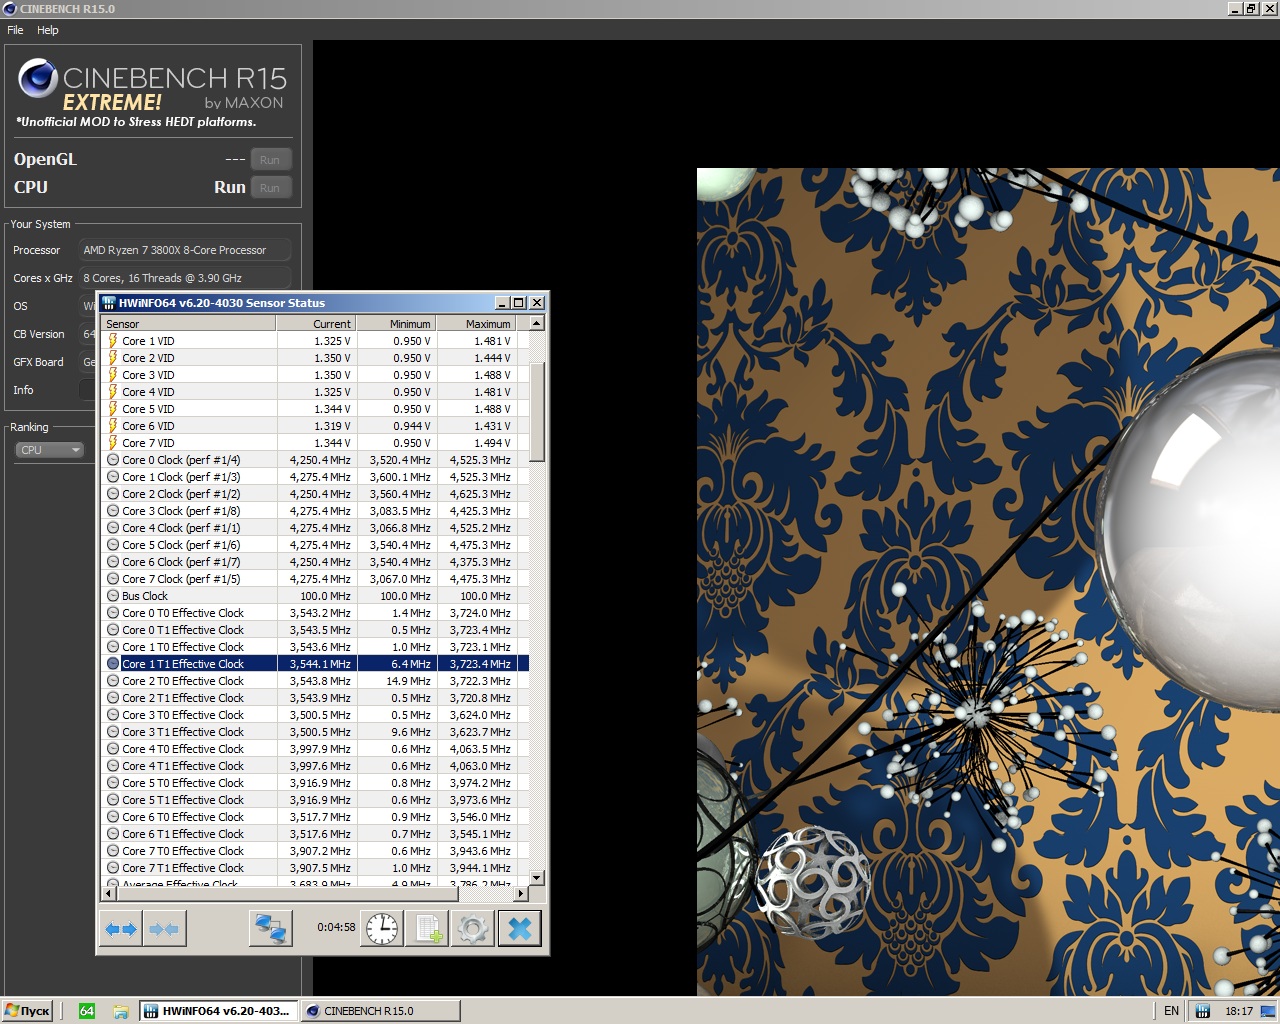This screenshot has width=1280, height=1024.
Task: Select Core 7 Clock (perf #1/5) row
Action: (316, 579)
